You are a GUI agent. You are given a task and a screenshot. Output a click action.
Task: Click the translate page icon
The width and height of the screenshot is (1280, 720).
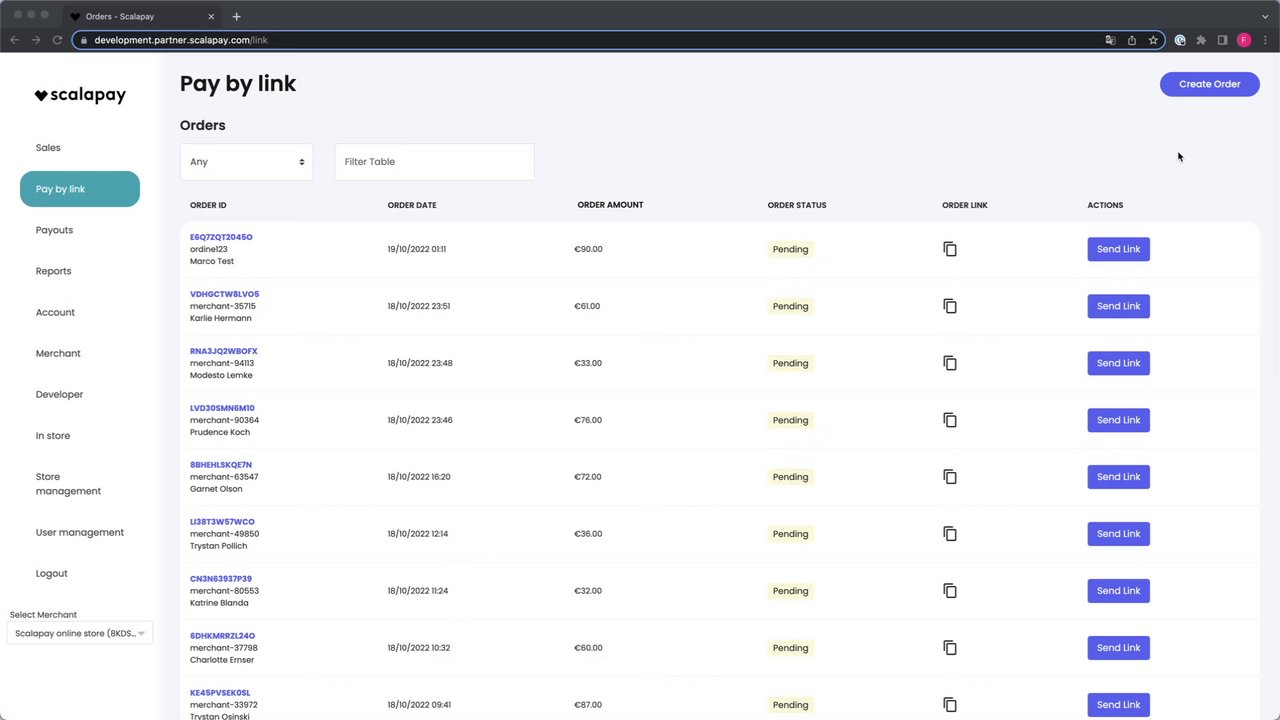tap(1110, 40)
